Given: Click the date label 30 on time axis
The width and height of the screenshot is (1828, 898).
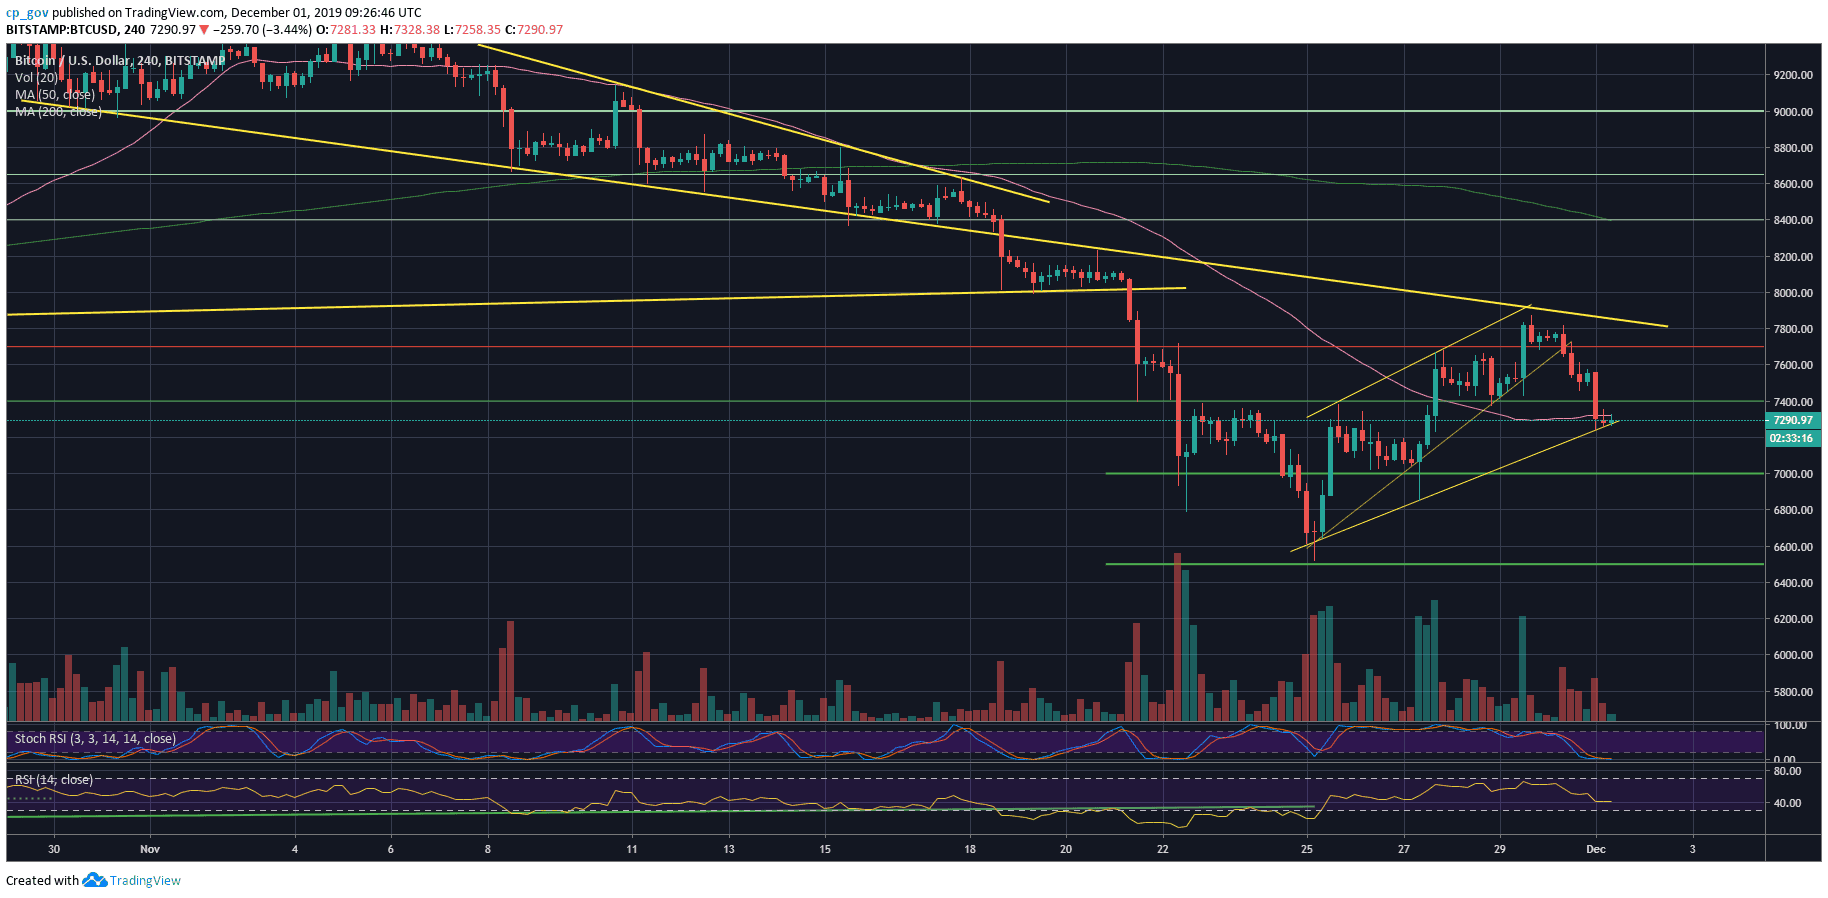Looking at the screenshot, I should pos(54,849).
